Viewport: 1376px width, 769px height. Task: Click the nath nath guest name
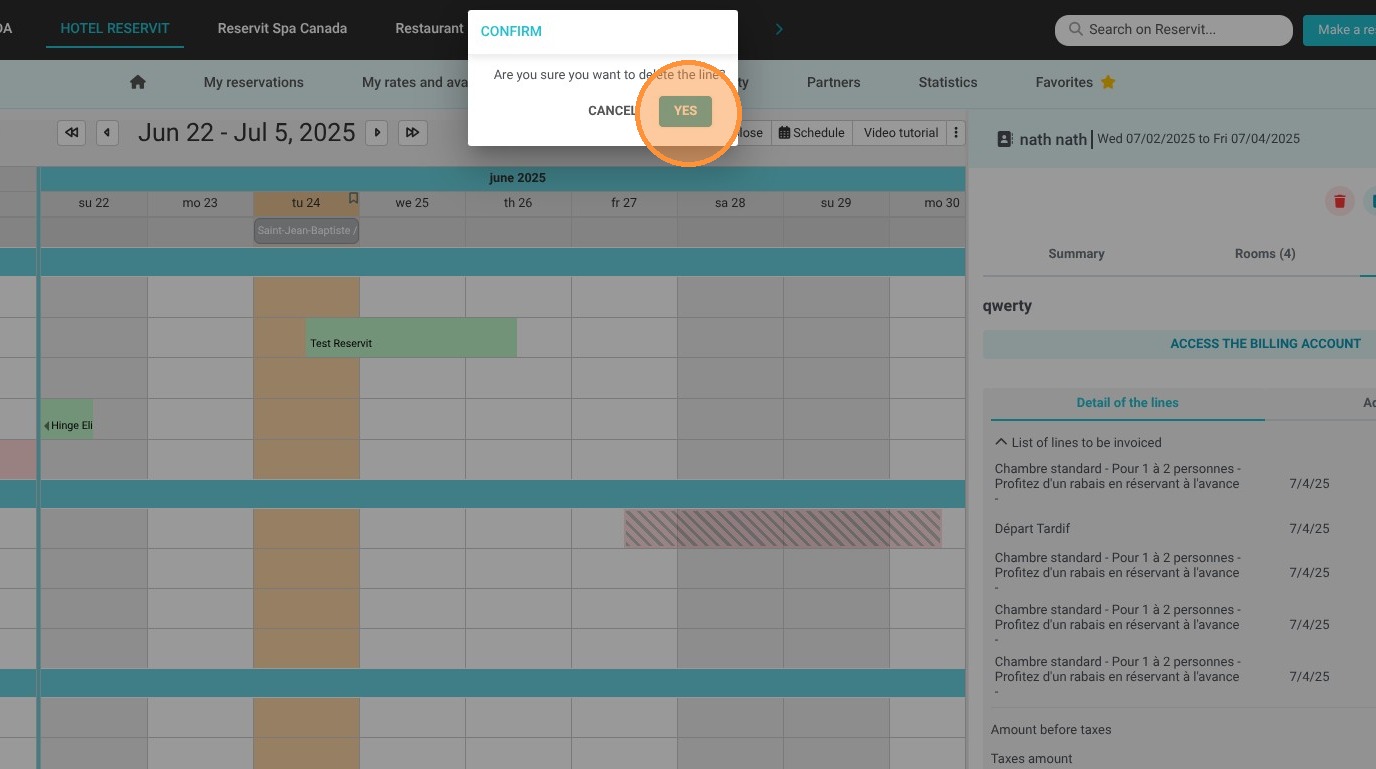[x=1053, y=140]
